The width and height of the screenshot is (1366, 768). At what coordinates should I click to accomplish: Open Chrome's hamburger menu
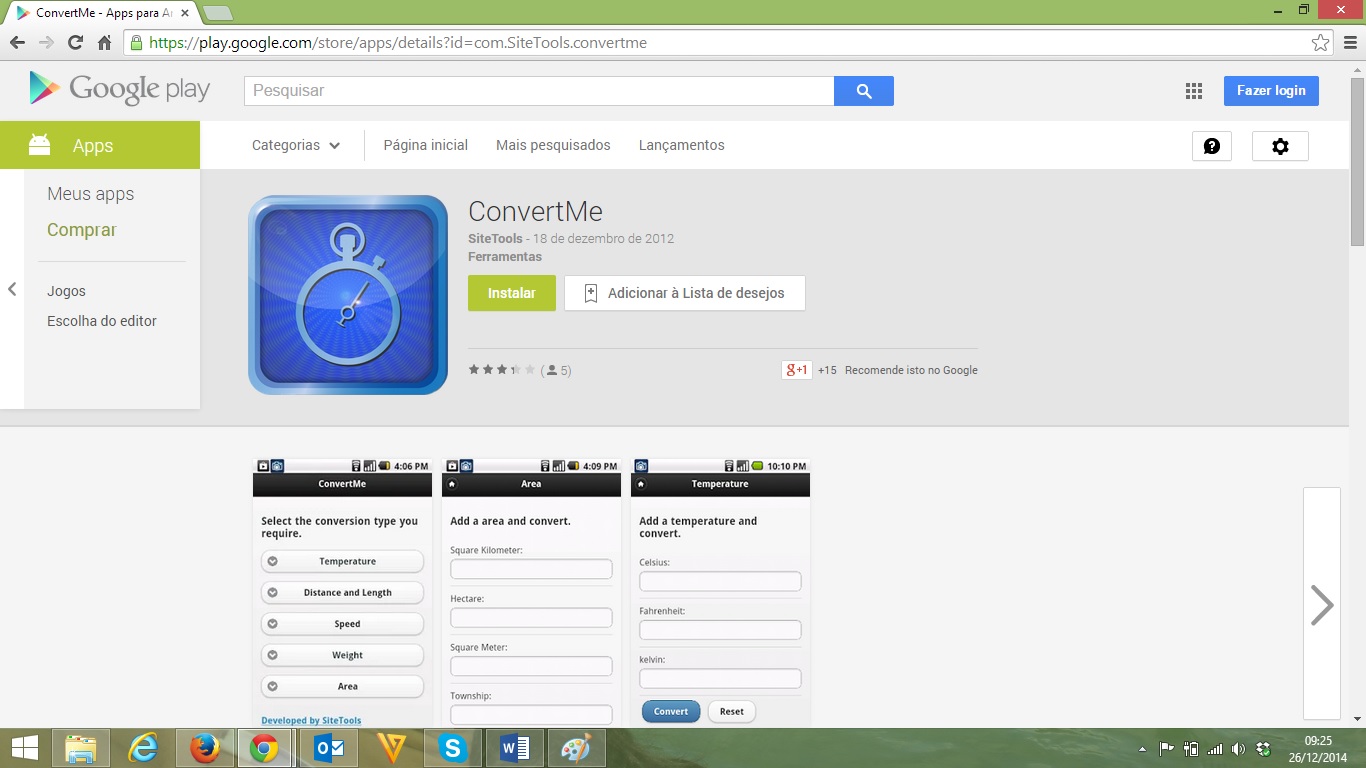pyautogui.click(x=1349, y=43)
